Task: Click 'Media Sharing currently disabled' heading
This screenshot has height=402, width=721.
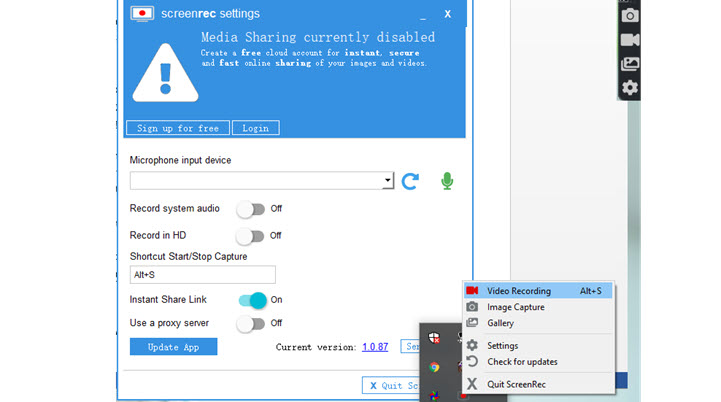Action: click(x=318, y=37)
